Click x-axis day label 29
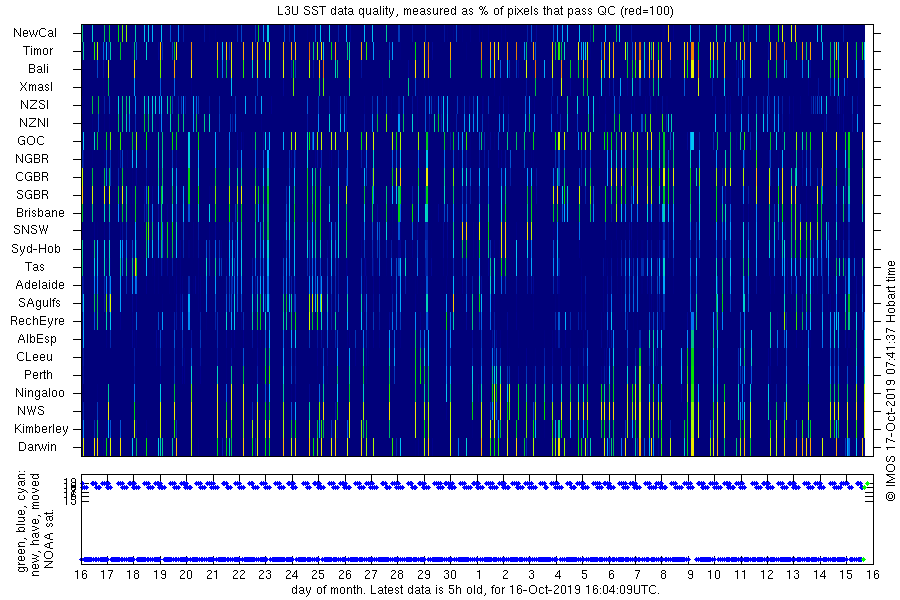This screenshot has height=600, width=900. coord(424,575)
